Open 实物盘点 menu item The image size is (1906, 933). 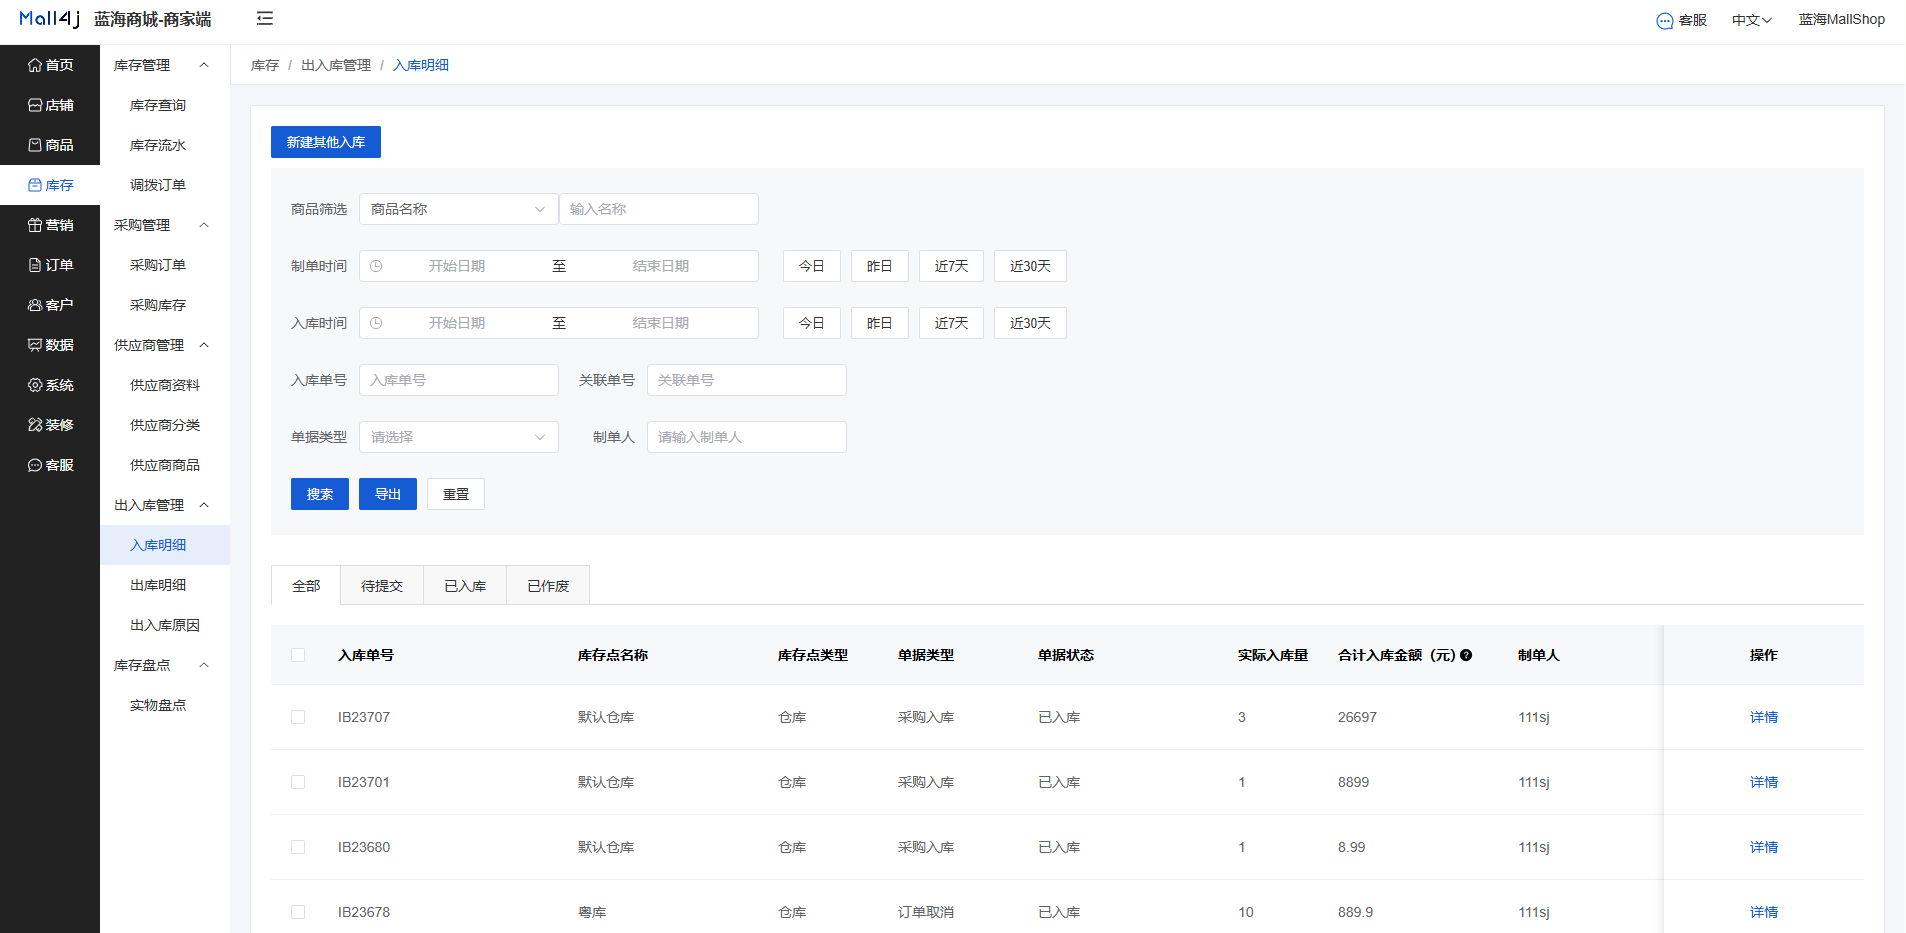pos(165,705)
